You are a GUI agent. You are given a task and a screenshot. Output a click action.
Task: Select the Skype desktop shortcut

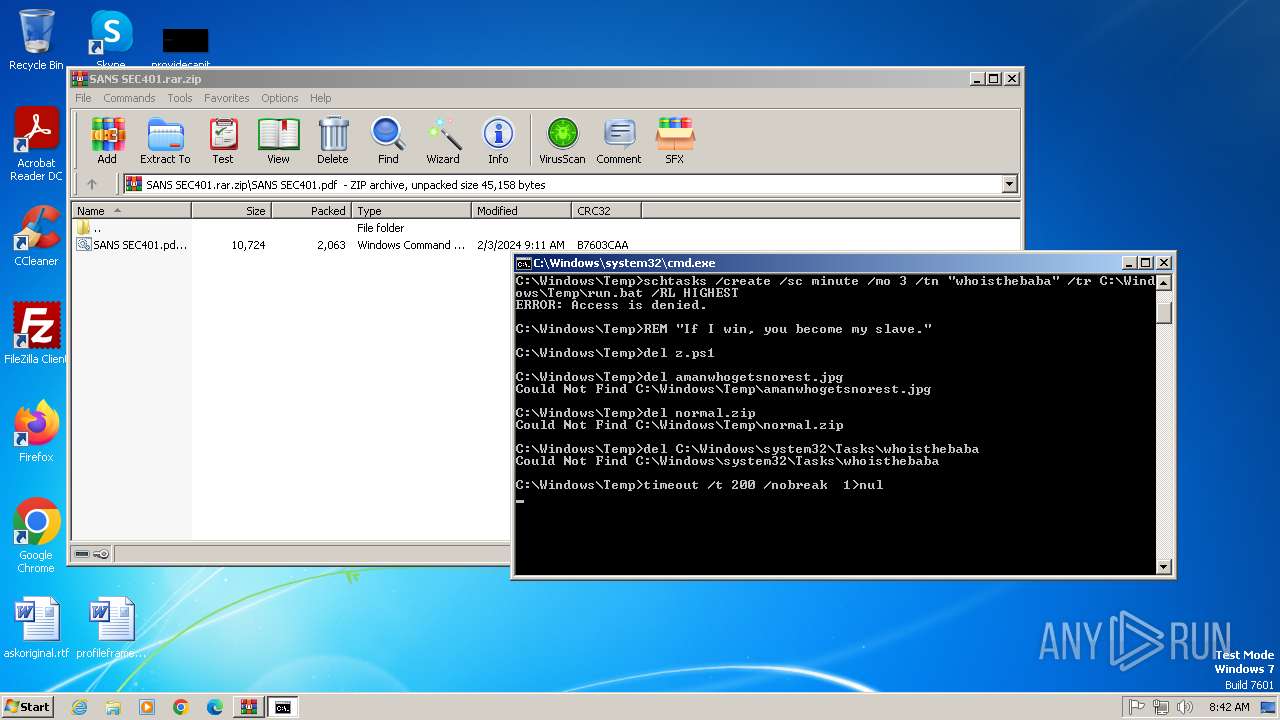[x=111, y=38]
